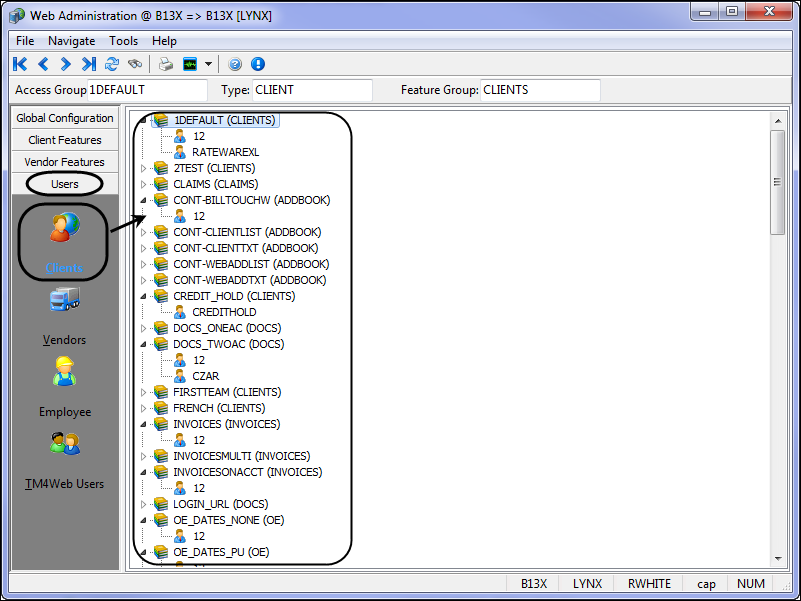Click the tree scrollbar down arrow
801x601 pixels.
click(776, 558)
